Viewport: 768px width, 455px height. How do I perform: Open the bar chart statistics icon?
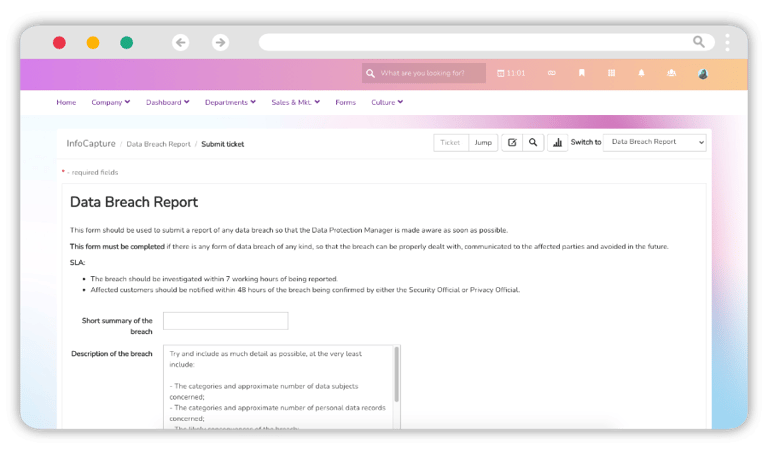tap(557, 143)
